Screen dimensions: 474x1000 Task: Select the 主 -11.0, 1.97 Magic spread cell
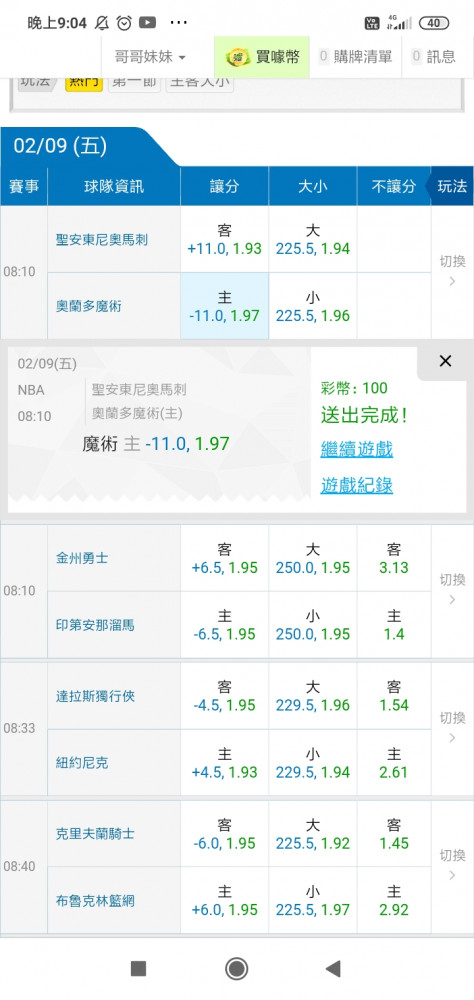[x=225, y=306]
